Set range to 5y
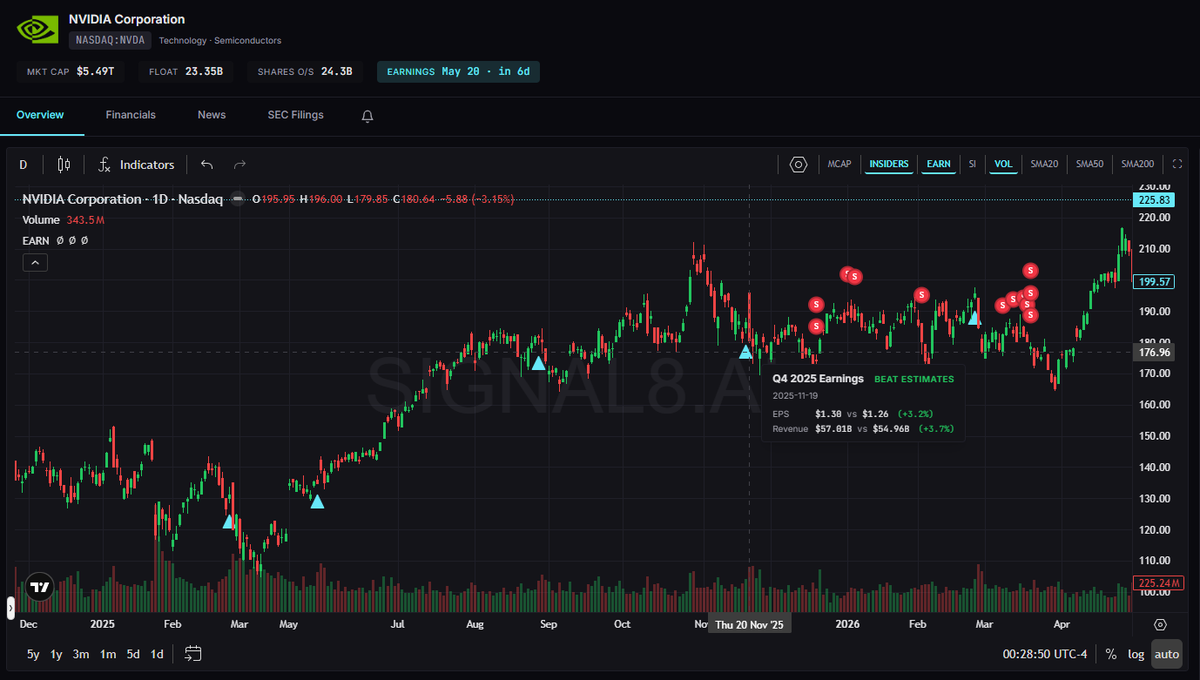1200x680 pixels. pos(34,654)
